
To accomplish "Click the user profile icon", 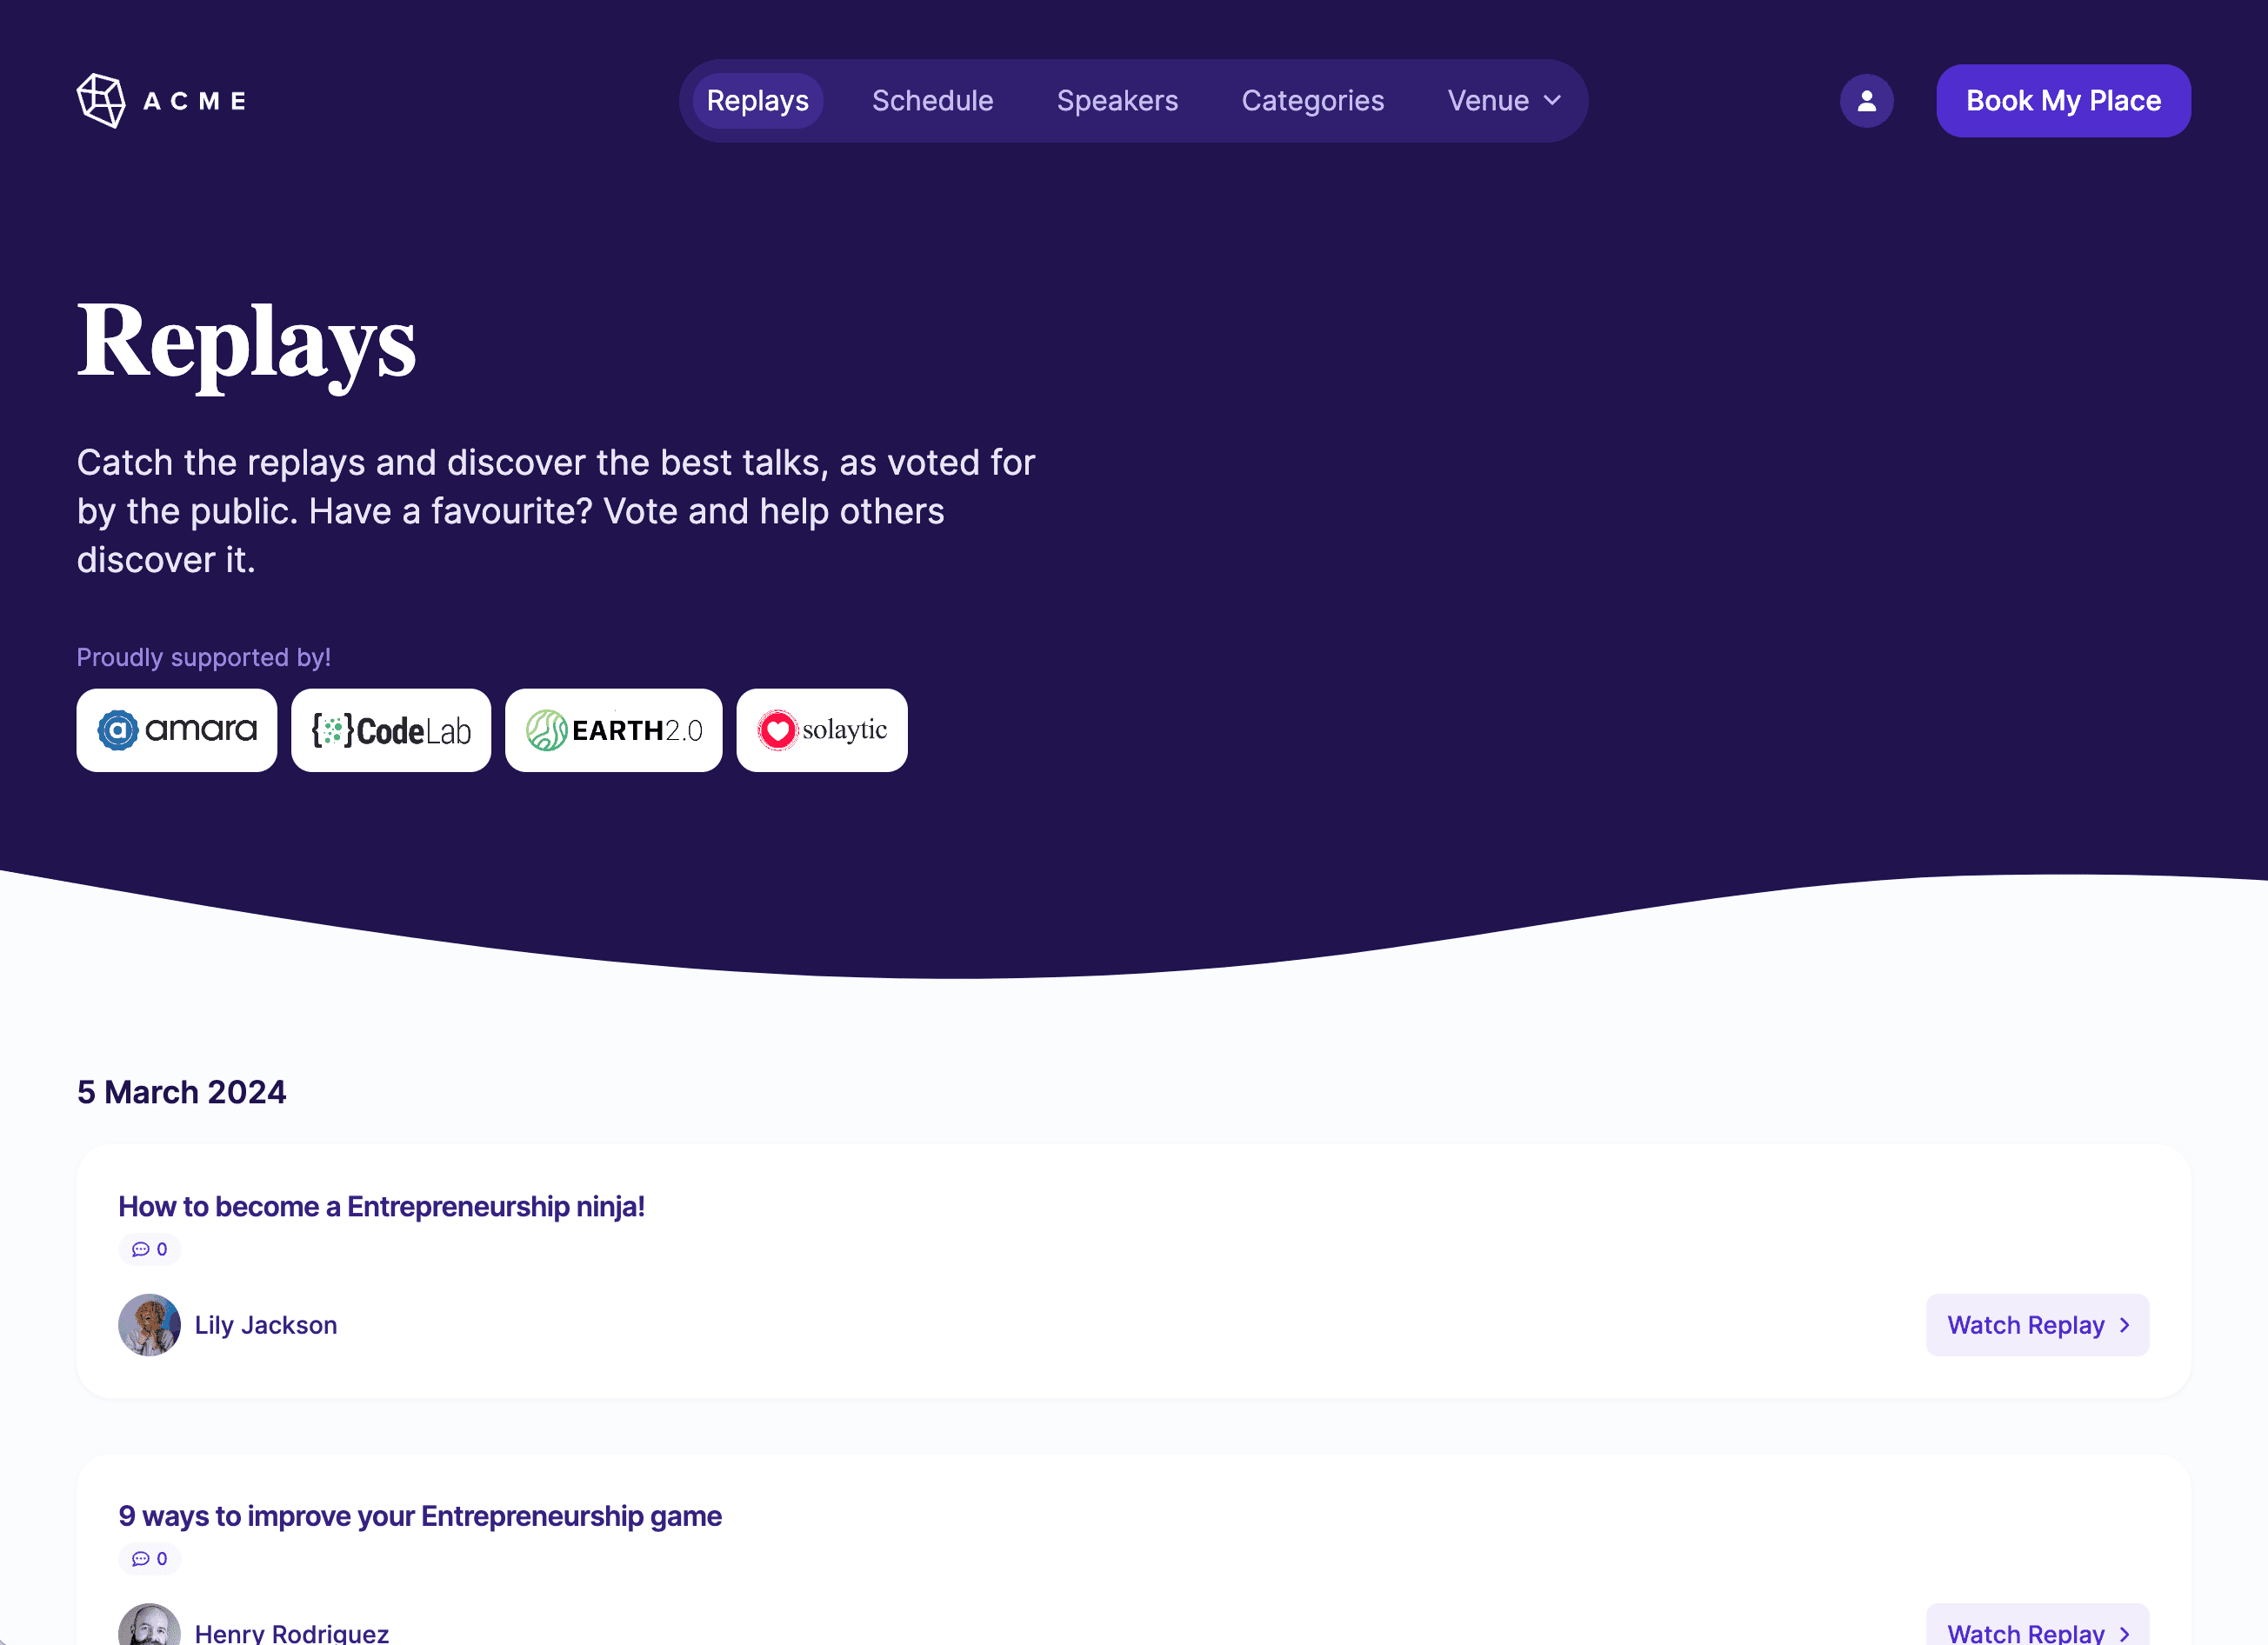I will tap(1866, 100).
